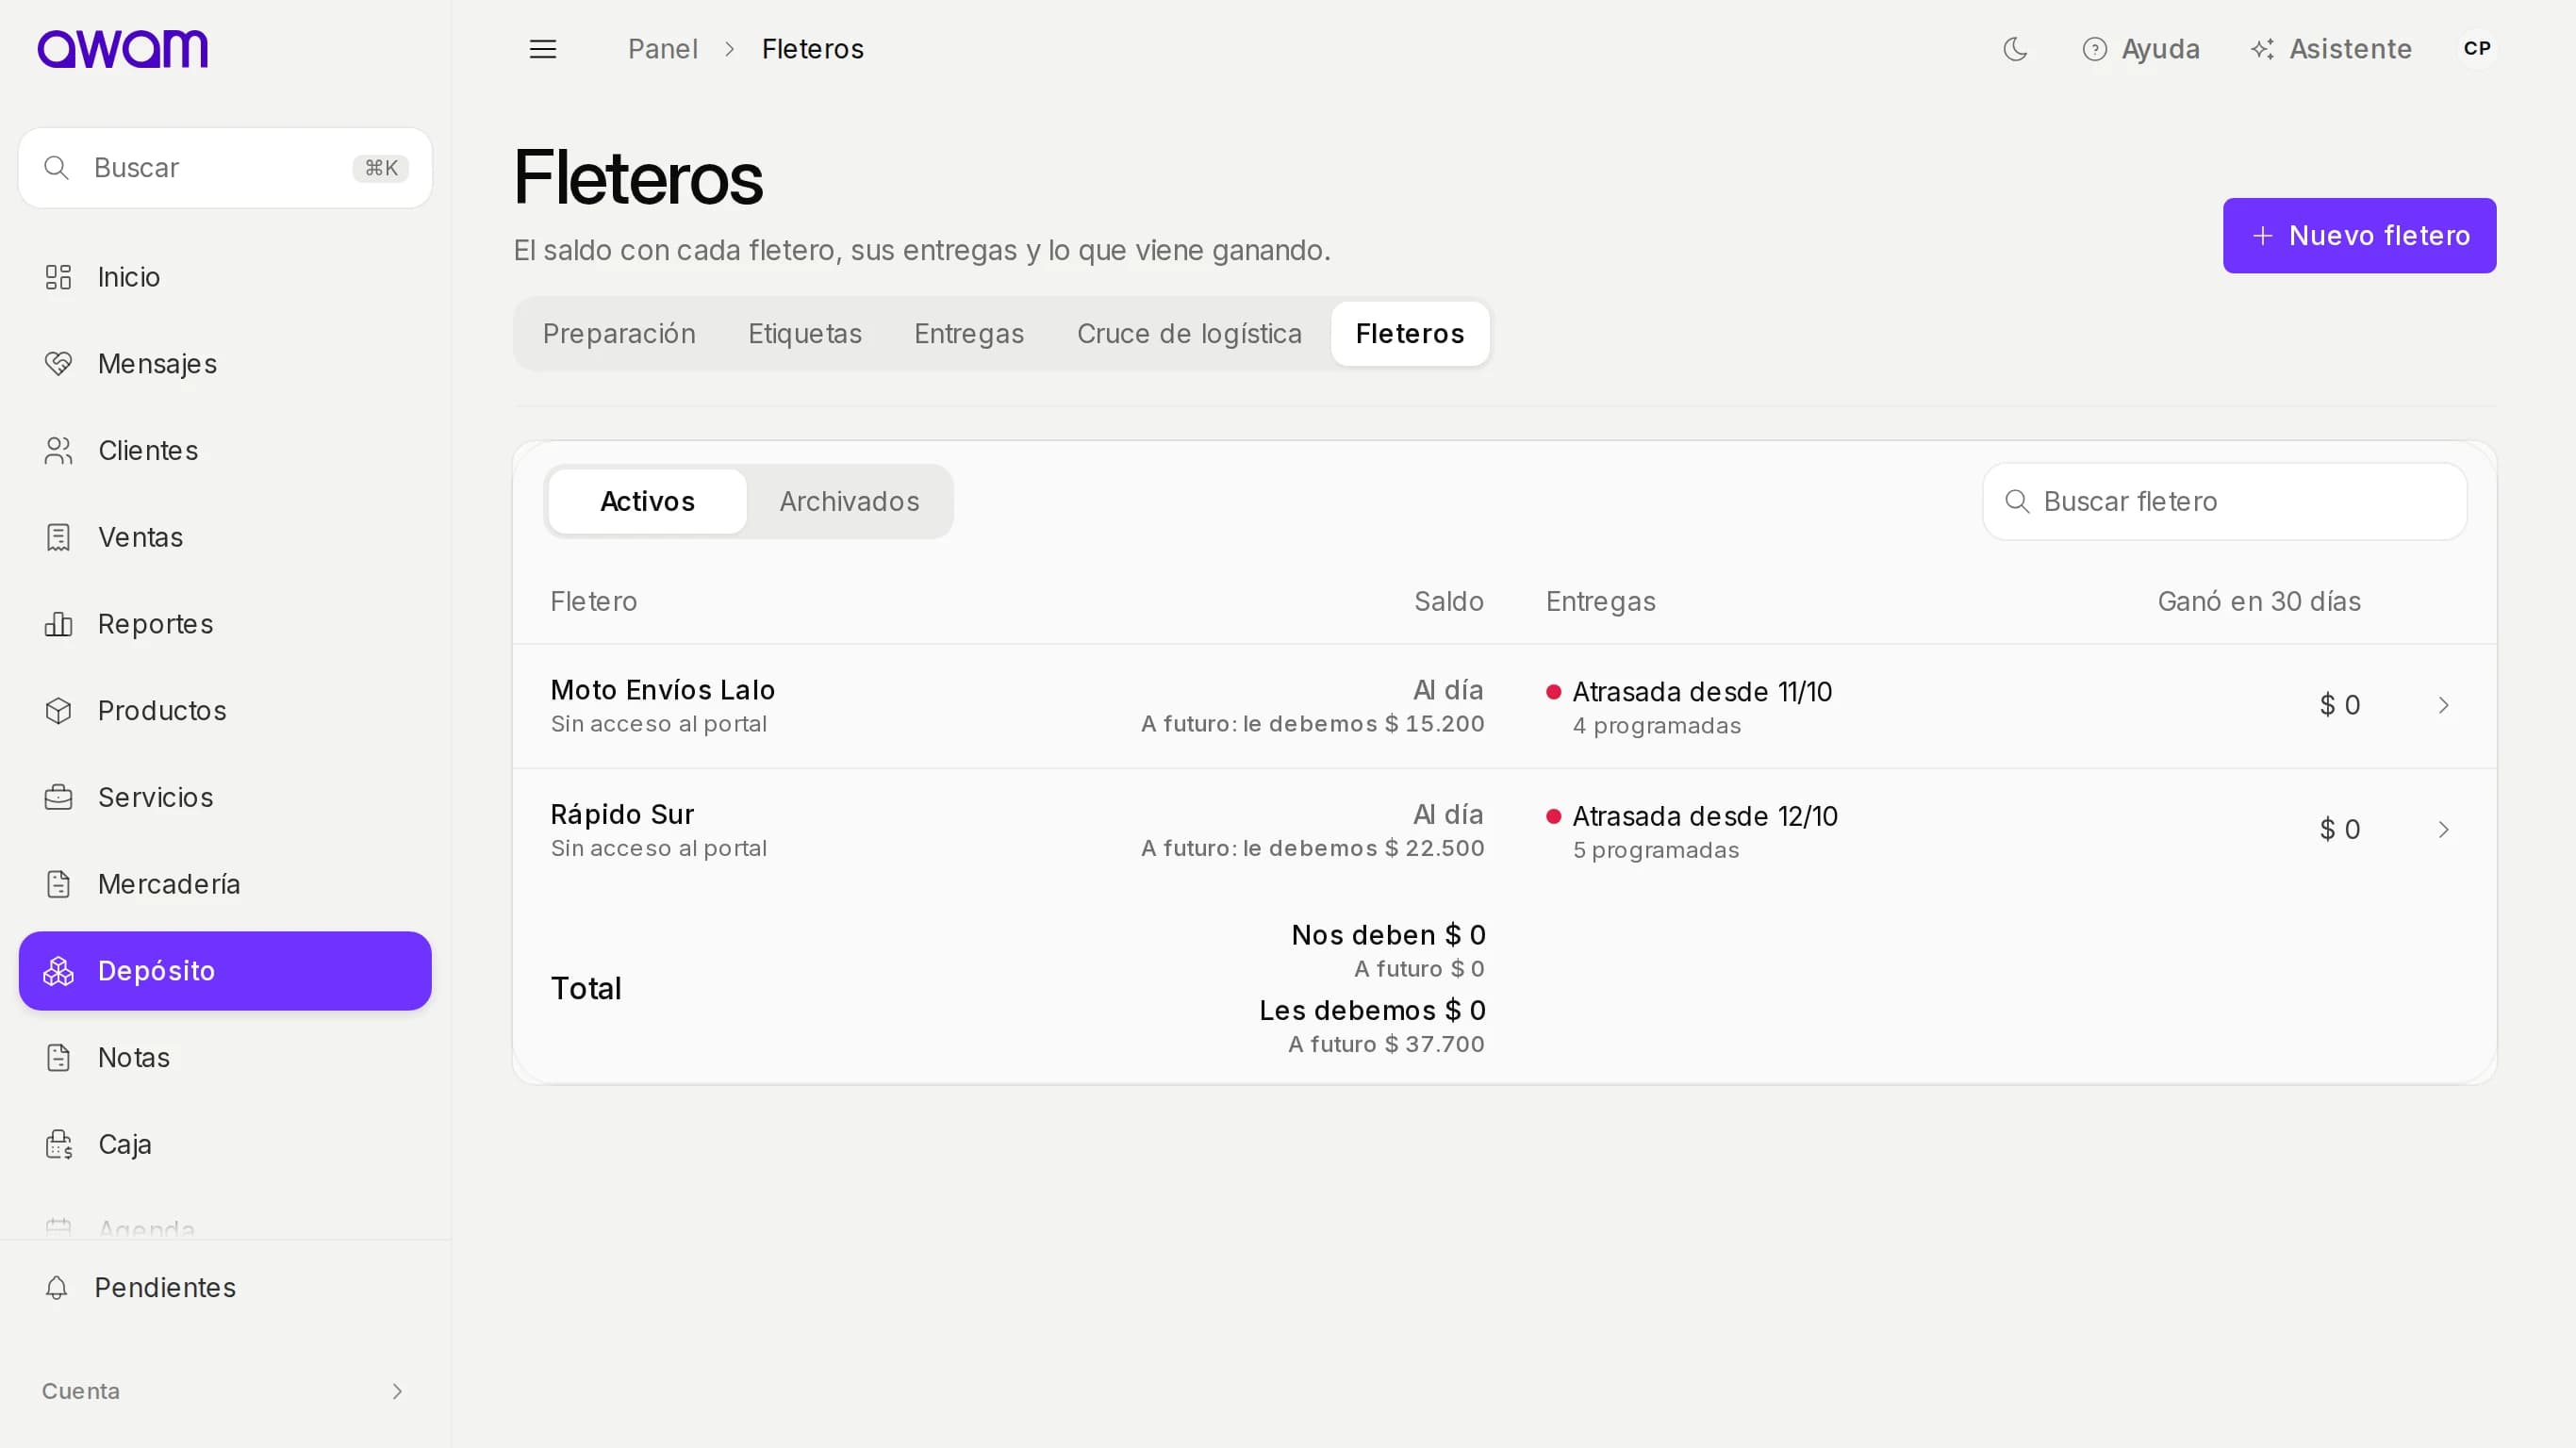Viewport: 2576px width, 1448px height.
Task: Open the Asistente panel
Action: coord(2331,49)
